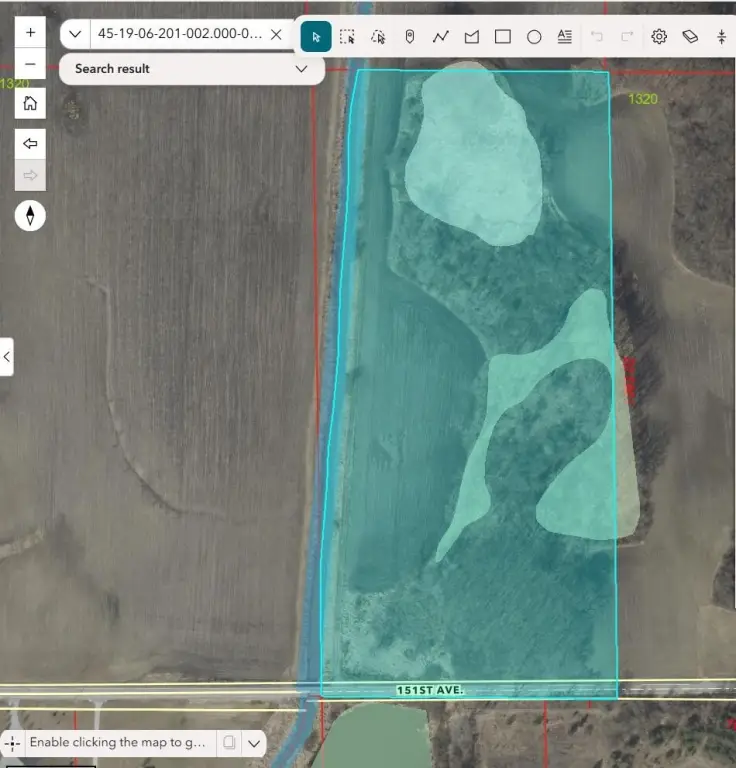736x768 pixels.
Task: Activate the polygon drawing tool
Action: 471,37
